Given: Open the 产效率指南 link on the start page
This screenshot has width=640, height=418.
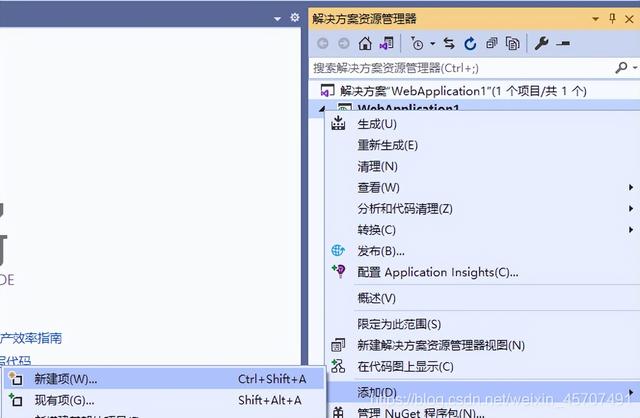Looking at the screenshot, I should tap(31, 338).
